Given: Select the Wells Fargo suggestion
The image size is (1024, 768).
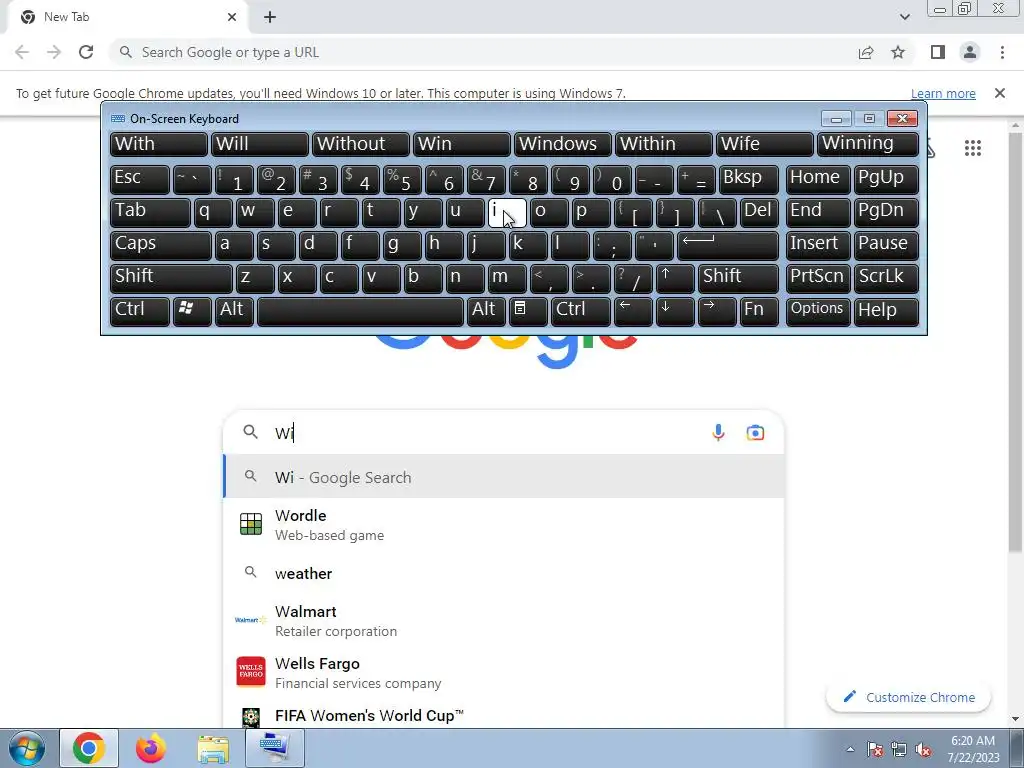Looking at the screenshot, I should point(504,673).
